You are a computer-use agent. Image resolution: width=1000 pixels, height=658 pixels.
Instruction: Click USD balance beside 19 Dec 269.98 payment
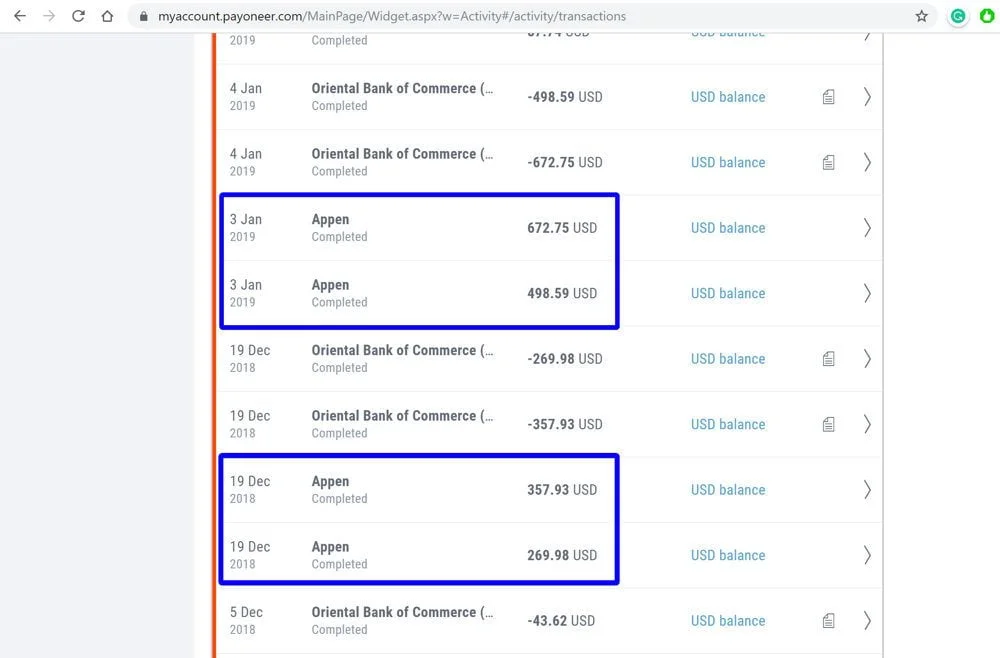click(727, 554)
